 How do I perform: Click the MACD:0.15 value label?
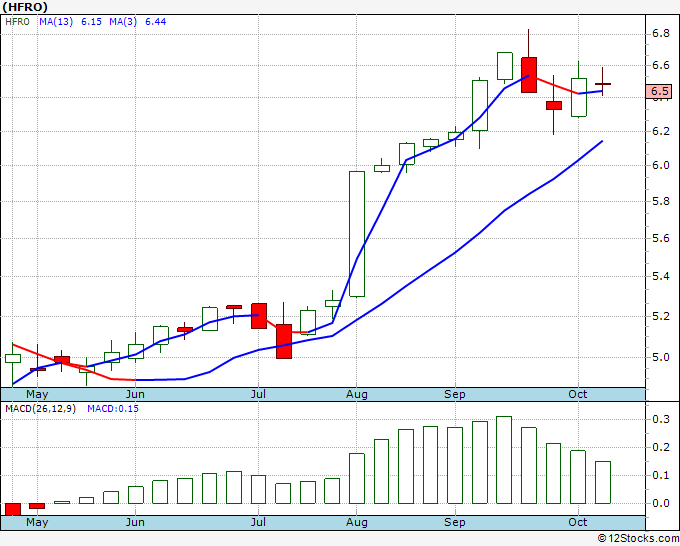pos(113,409)
